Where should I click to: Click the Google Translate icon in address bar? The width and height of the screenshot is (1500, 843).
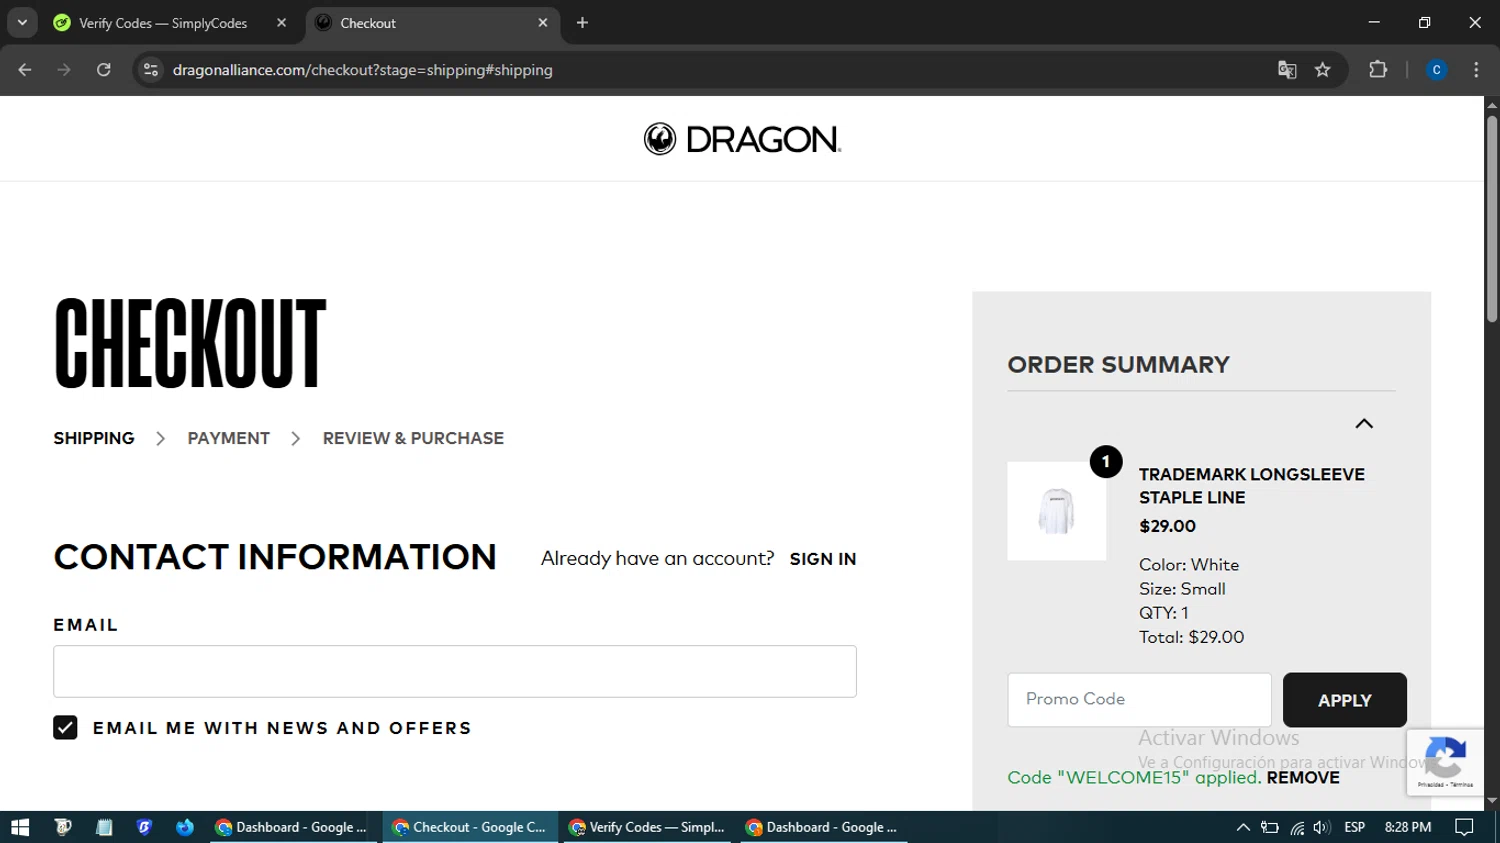pyautogui.click(x=1287, y=70)
